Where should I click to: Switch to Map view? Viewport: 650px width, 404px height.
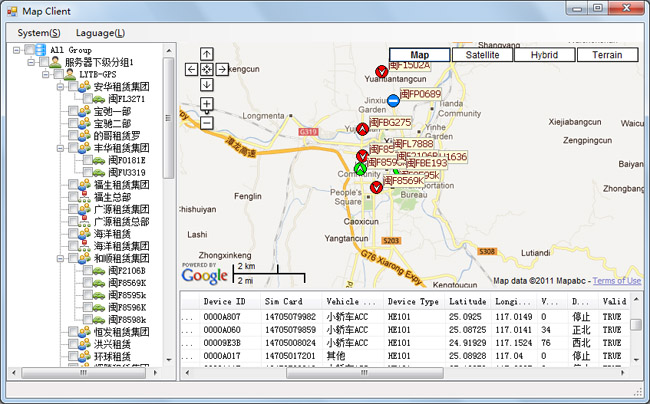pos(420,55)
